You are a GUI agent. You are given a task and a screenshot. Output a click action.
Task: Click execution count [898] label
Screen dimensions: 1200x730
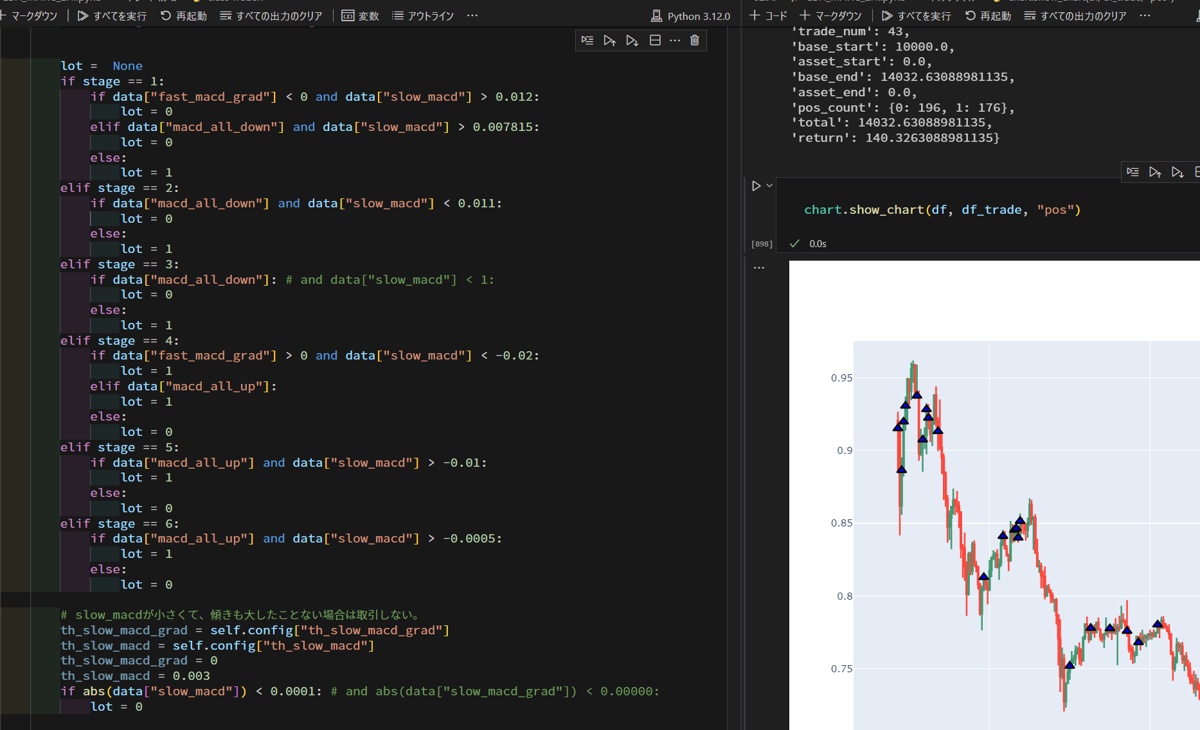(762, 244)
